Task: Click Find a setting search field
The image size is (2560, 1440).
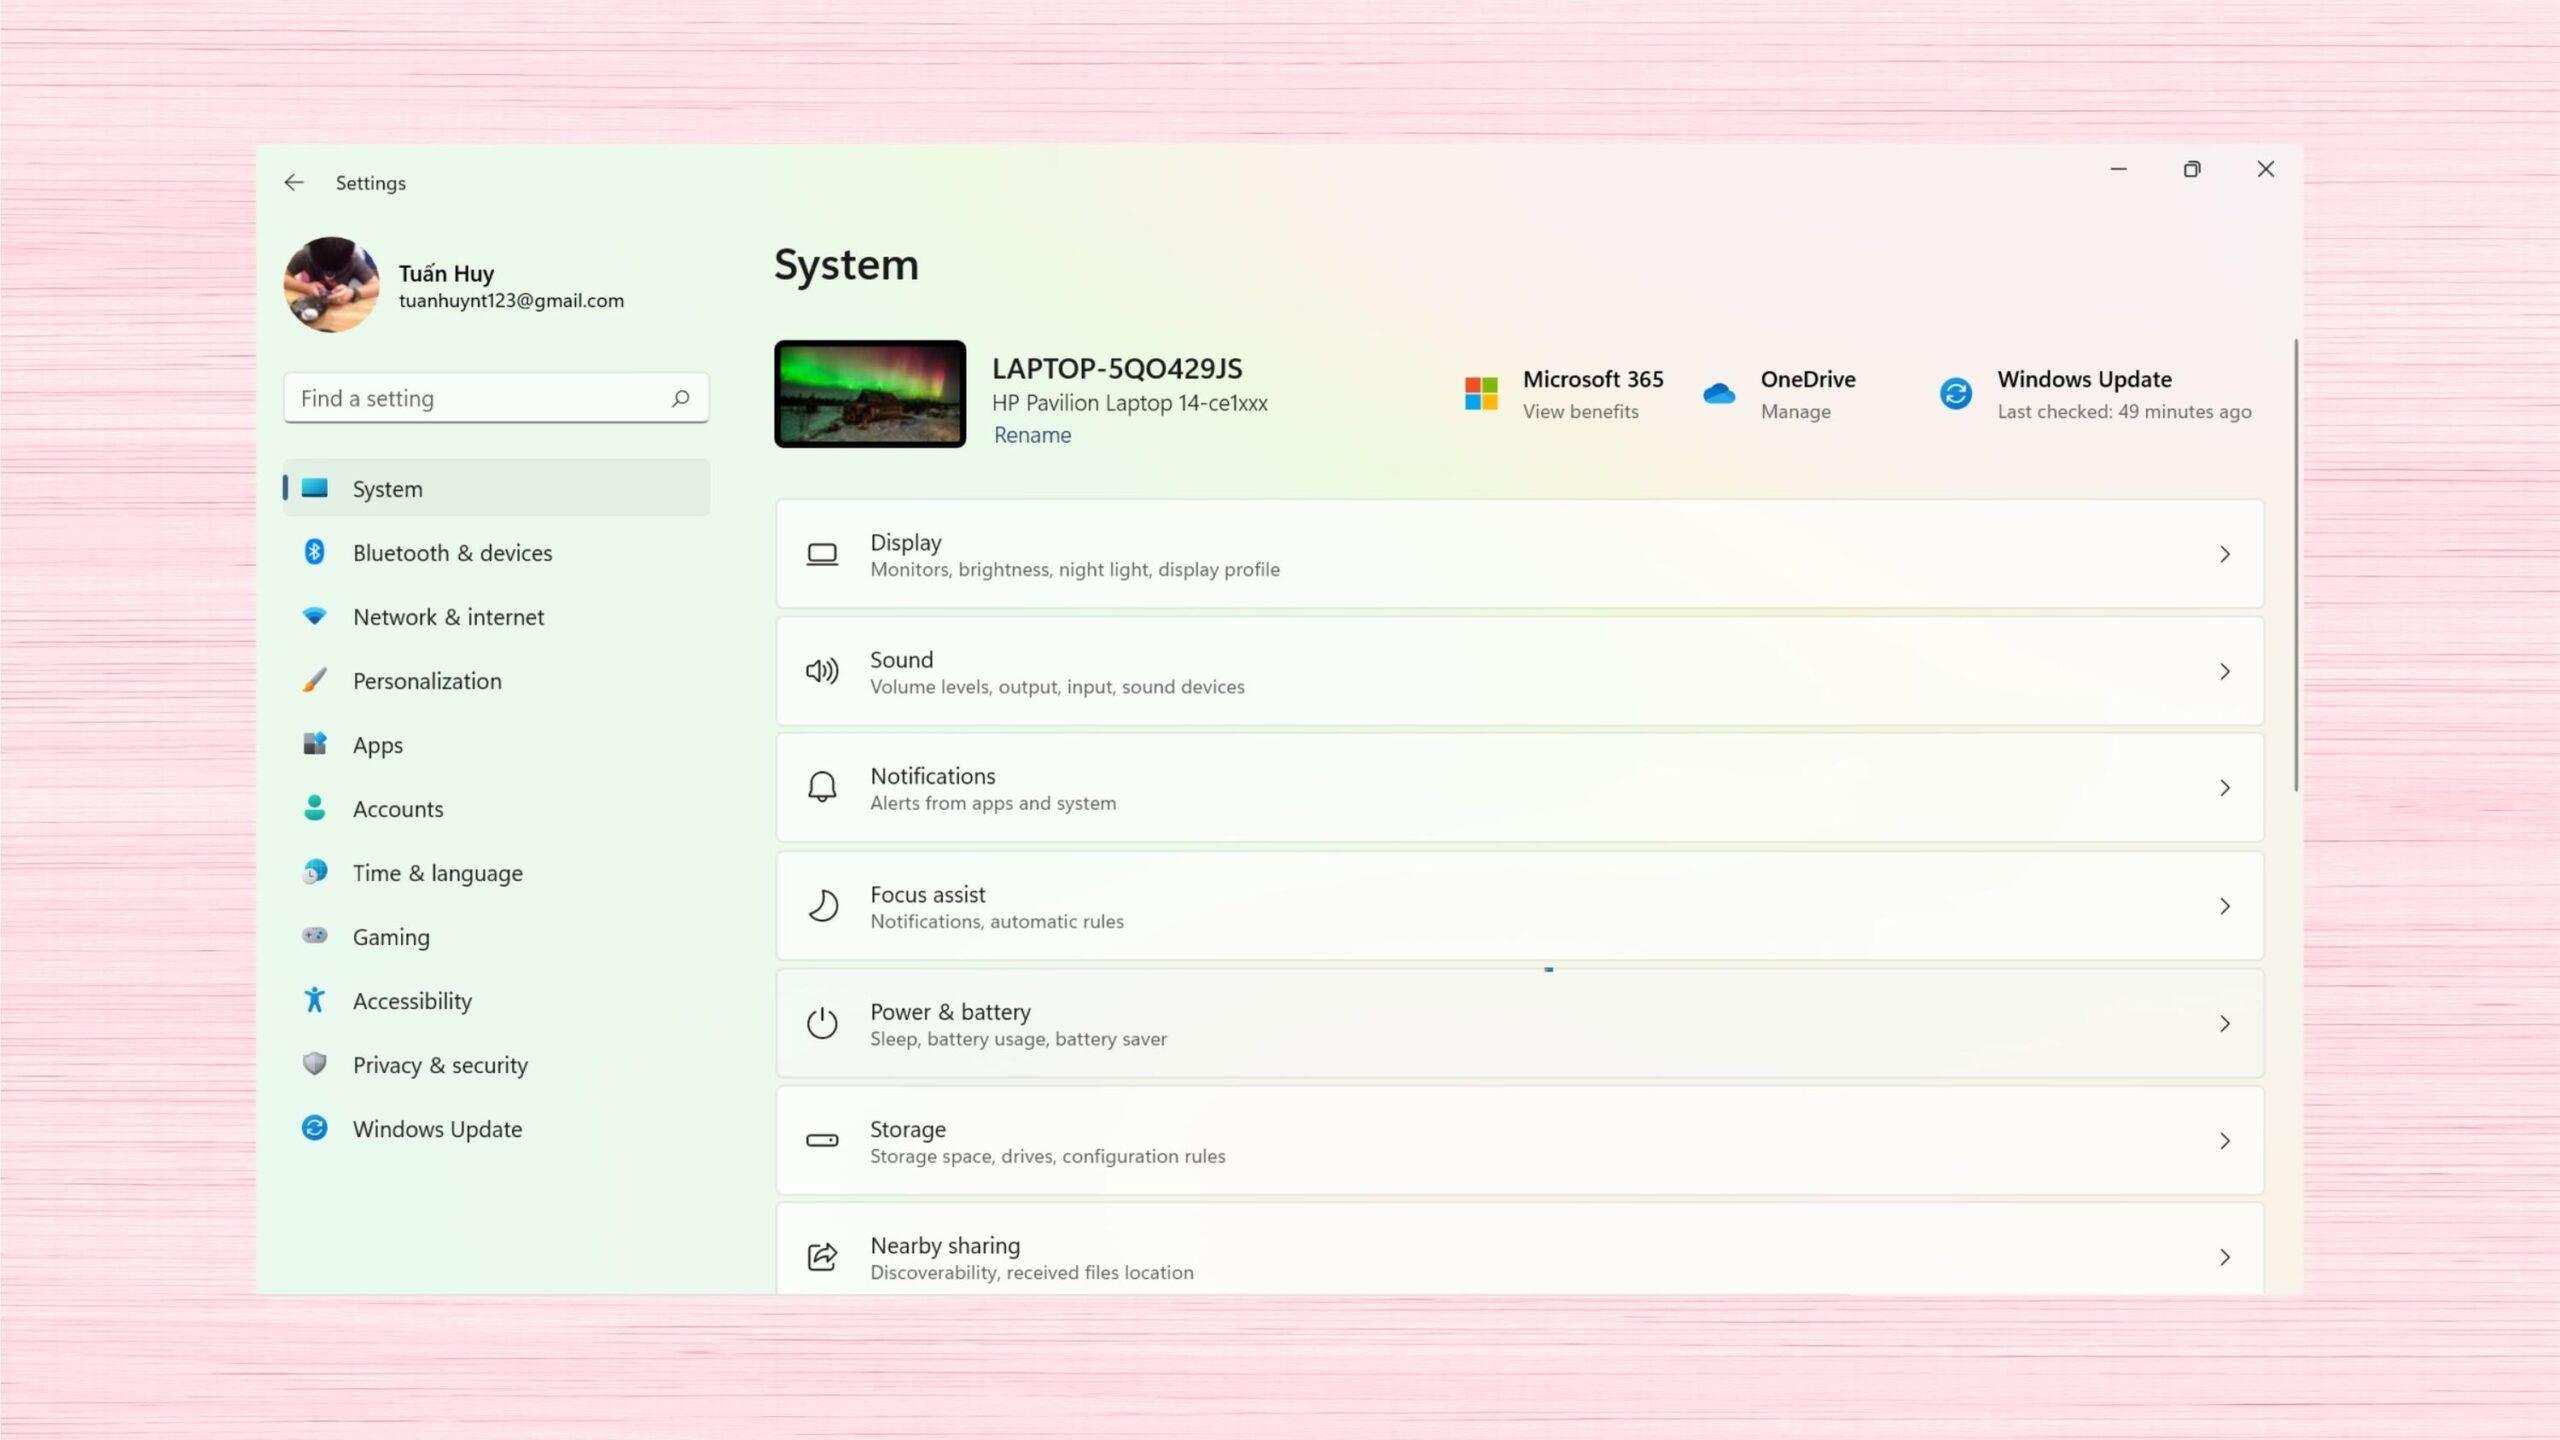Action: [498, 396]
